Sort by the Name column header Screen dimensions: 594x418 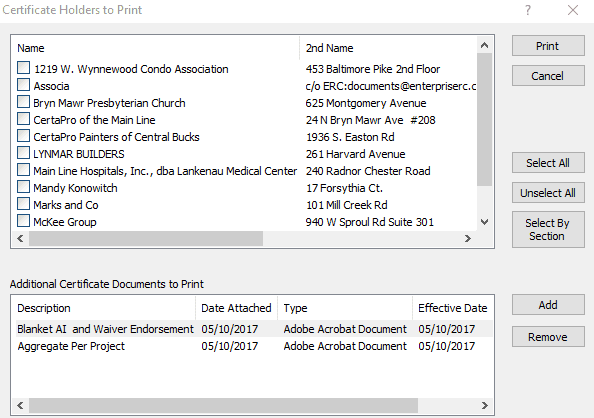(x=156, y=48)
